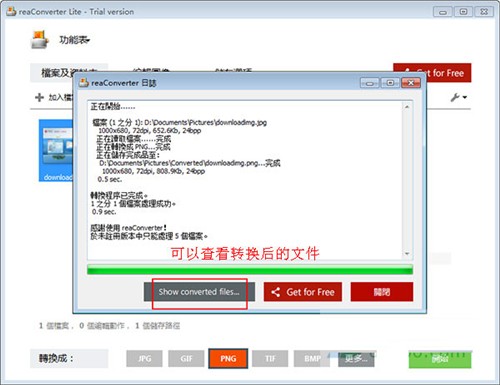This screenshot has width=500, height=385.
Task: Click the green conversion progress bar
Action: pos(250,270)
